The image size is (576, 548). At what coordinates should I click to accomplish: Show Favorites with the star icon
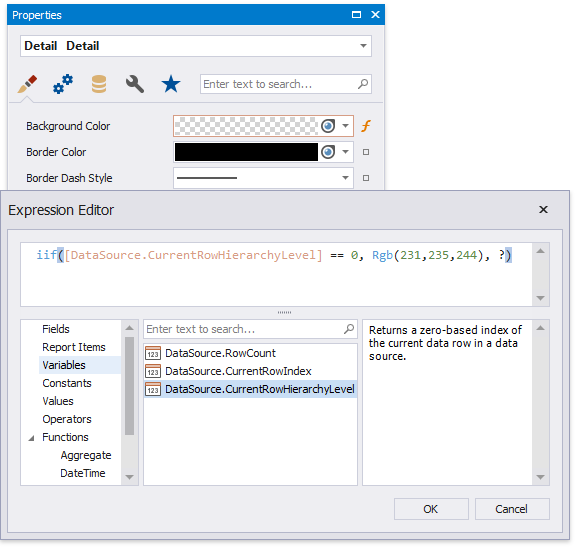click(x=171, y=84)
